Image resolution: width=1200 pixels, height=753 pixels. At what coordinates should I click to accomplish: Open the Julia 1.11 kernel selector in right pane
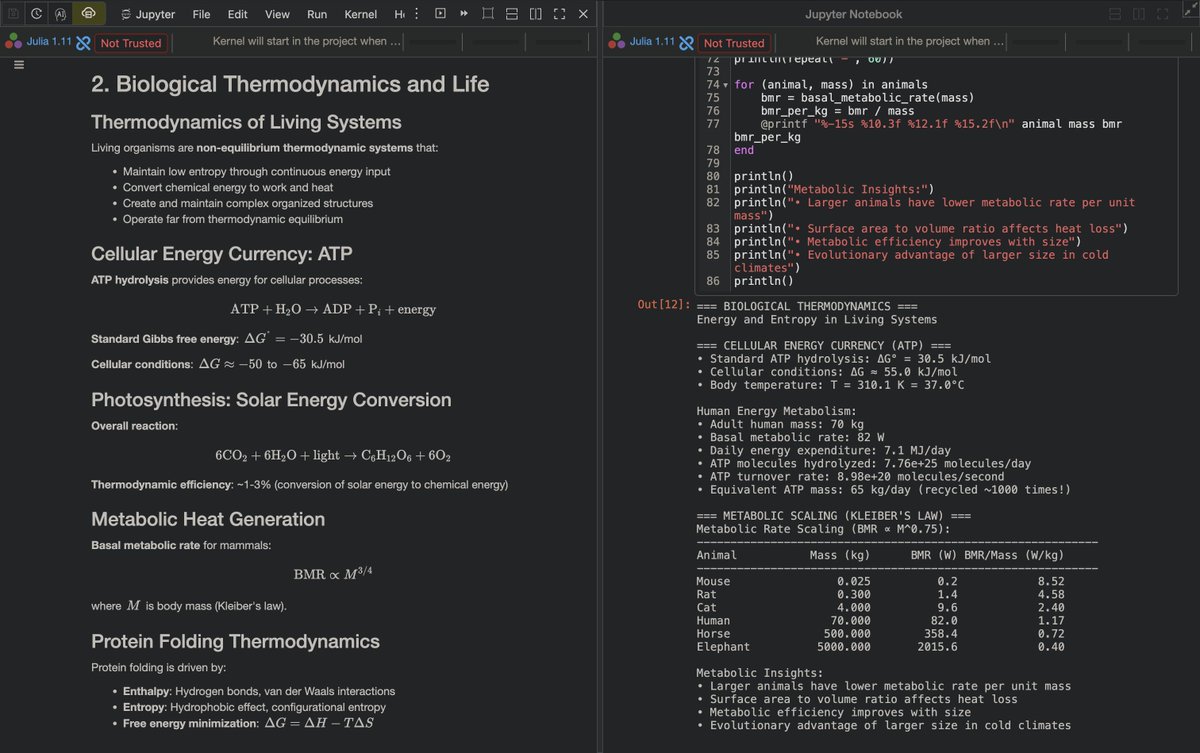[x=652, y=42]
